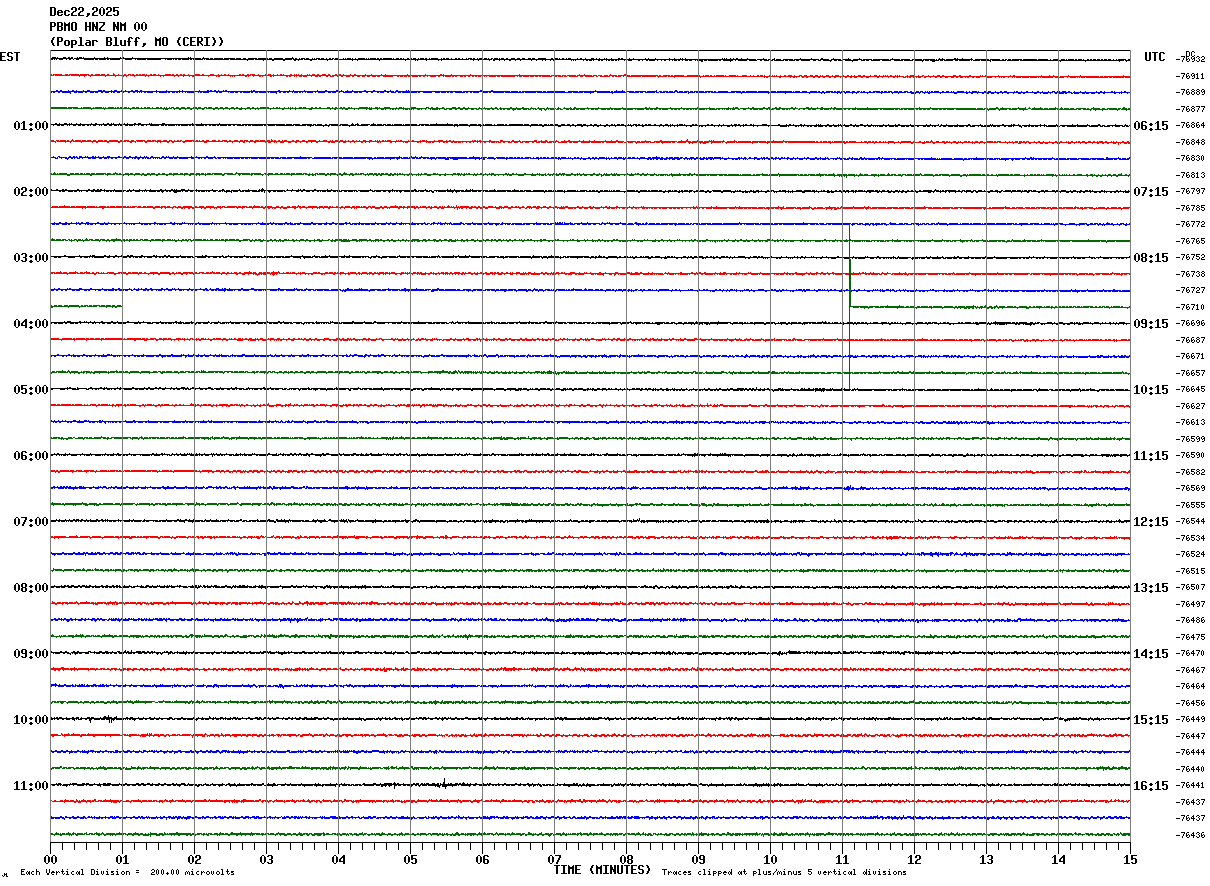1210x886 pixels.
Task: Click the 05:00 EST time label
Action: click(x=31, y=390)
